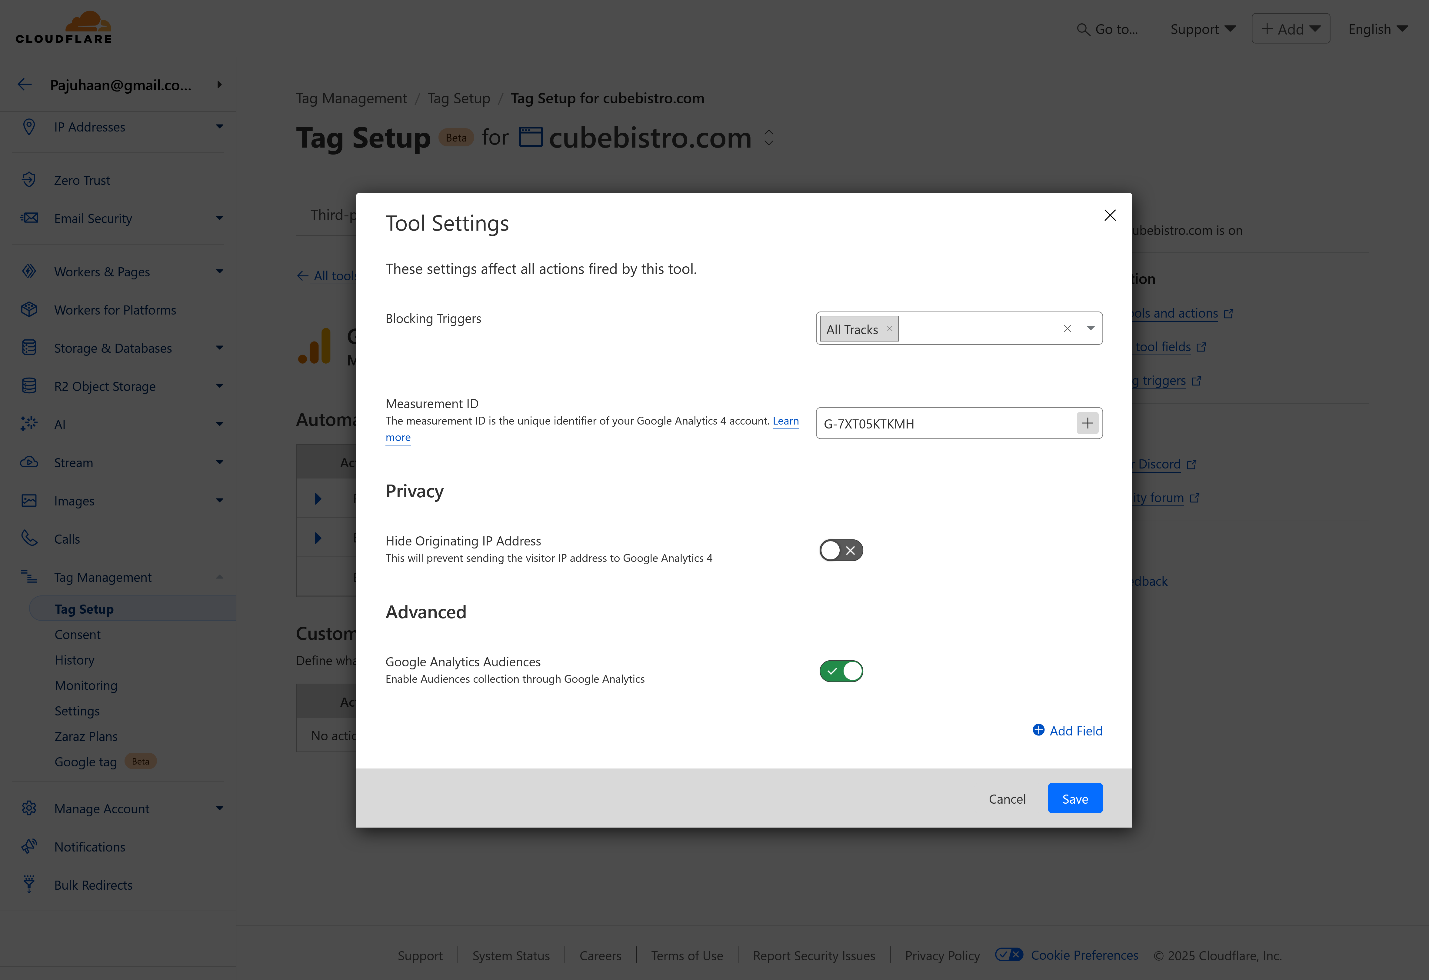1429x980 pixels.
Task: Open Tag Setup in the sidebar
Action: click(84, 609)
